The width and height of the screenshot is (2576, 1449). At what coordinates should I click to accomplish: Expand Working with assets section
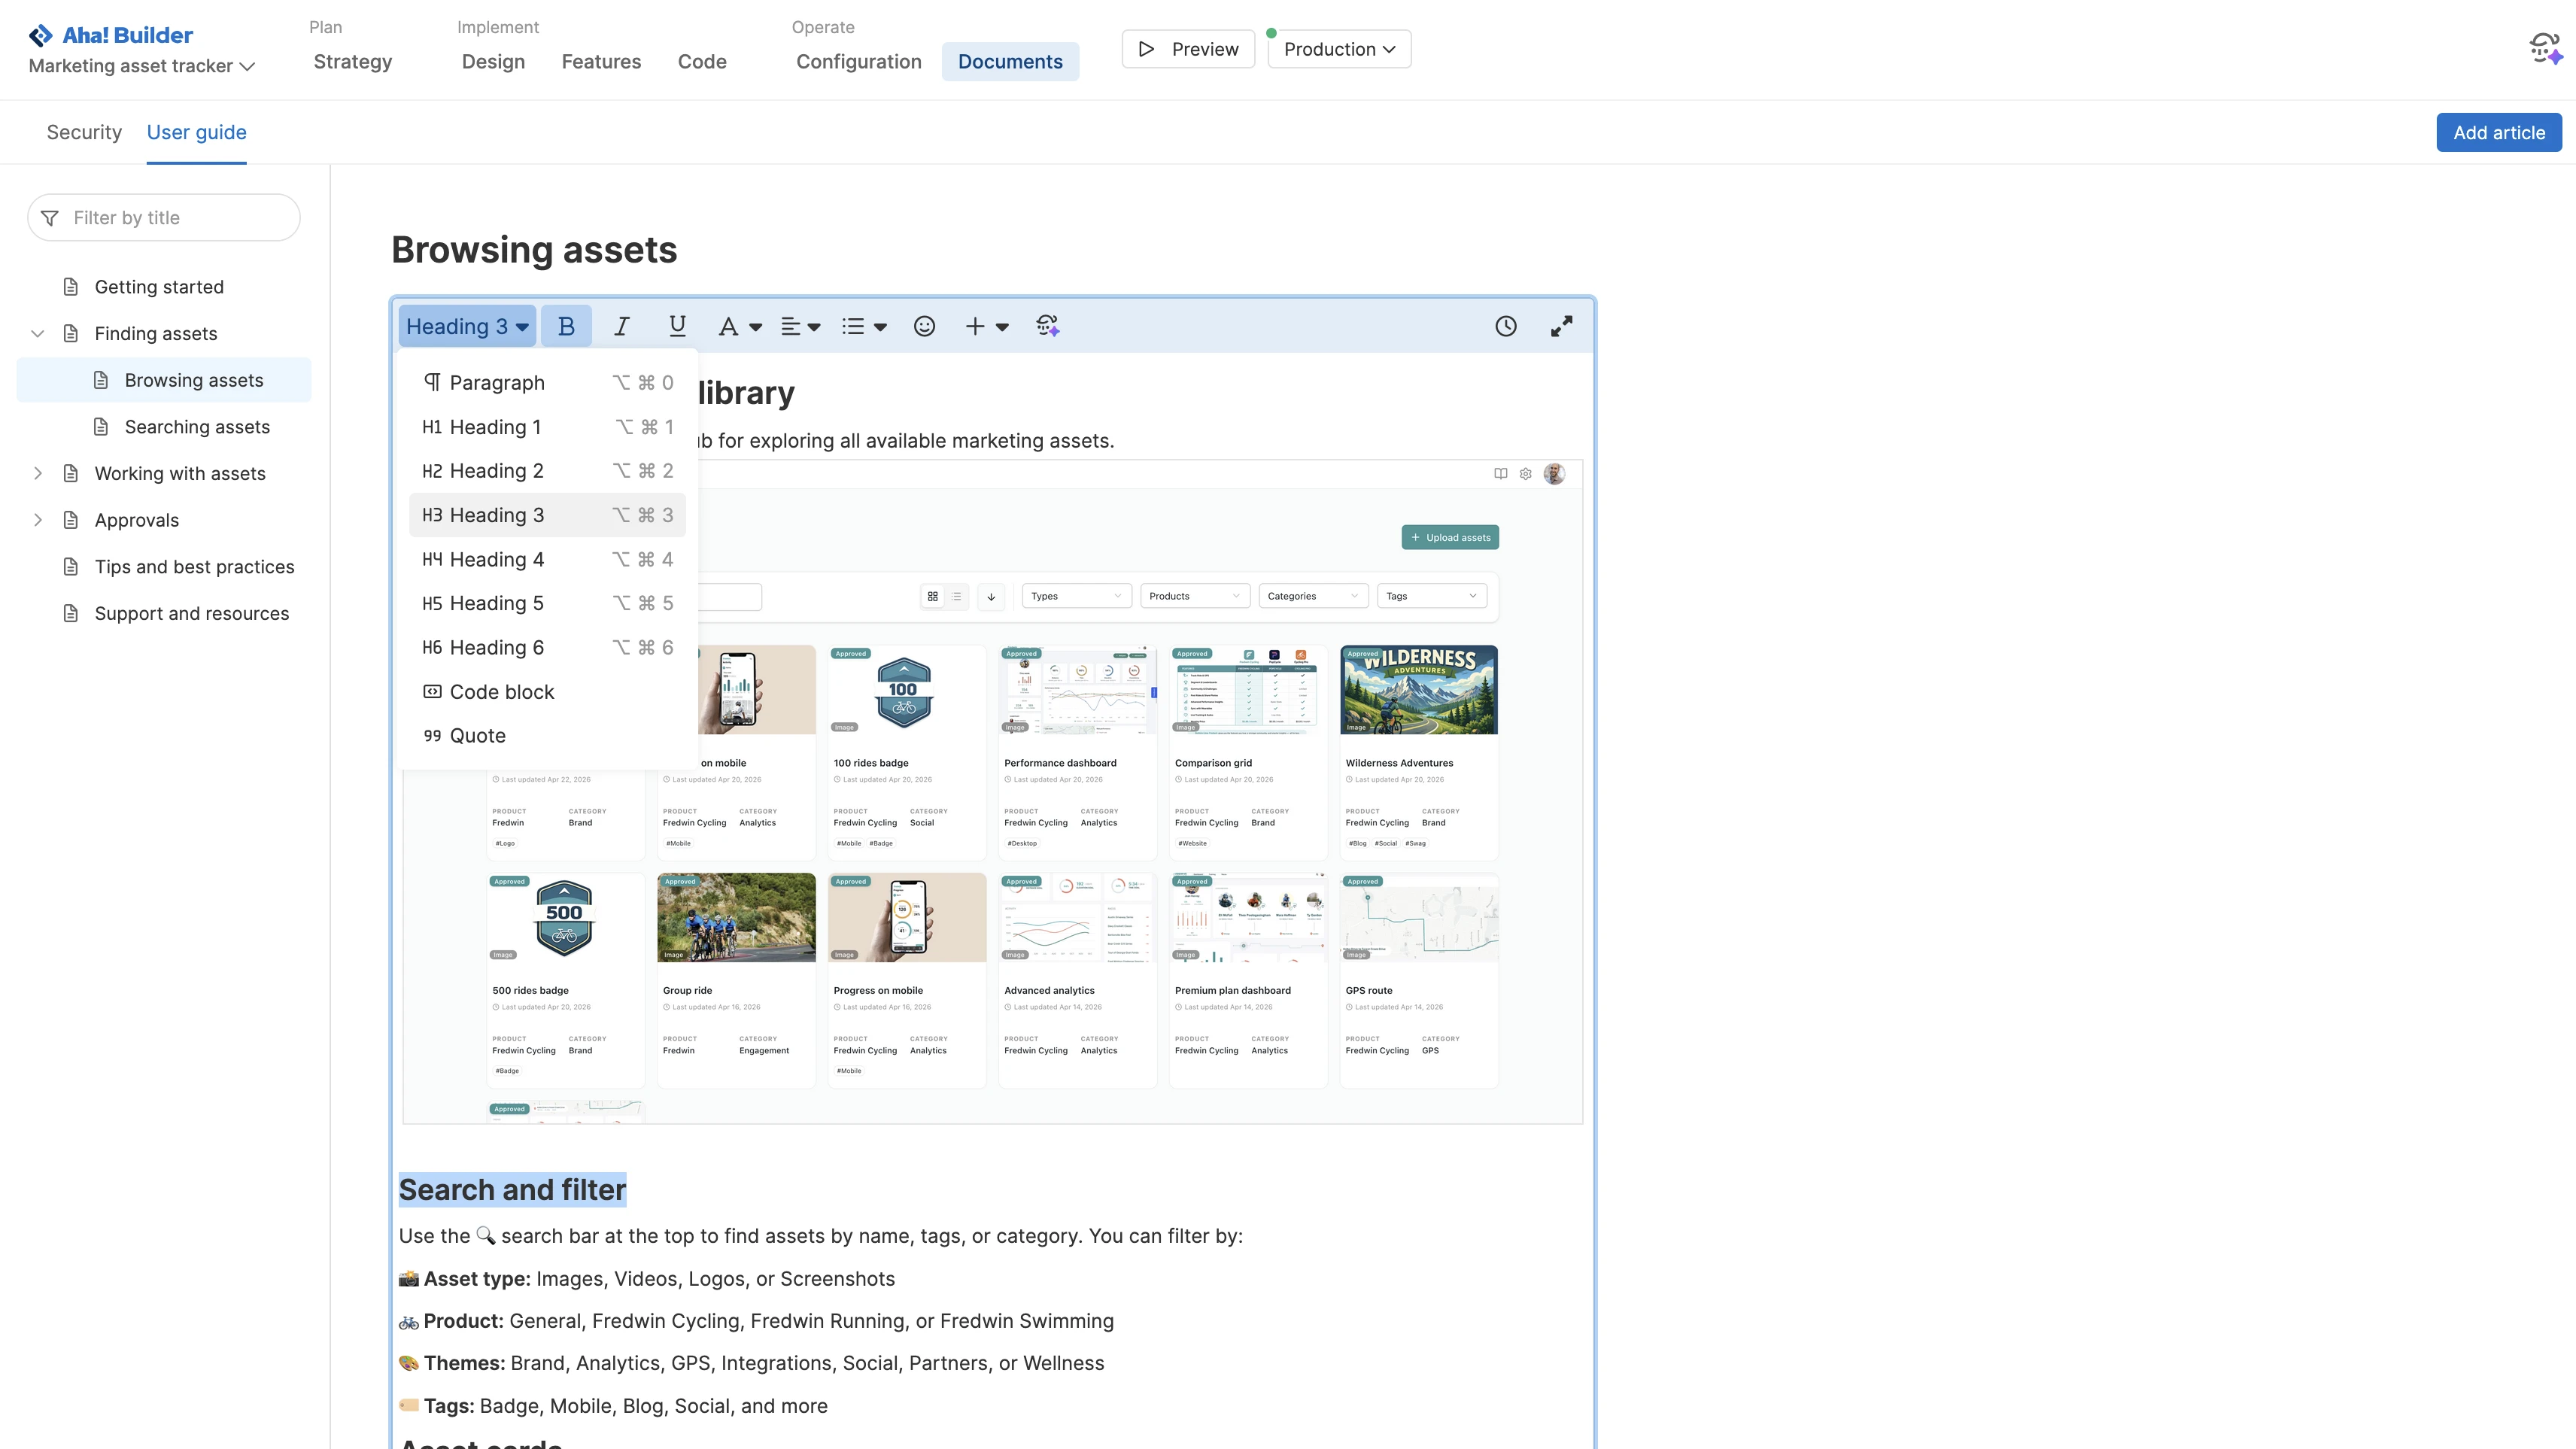[x=38, y=473]
